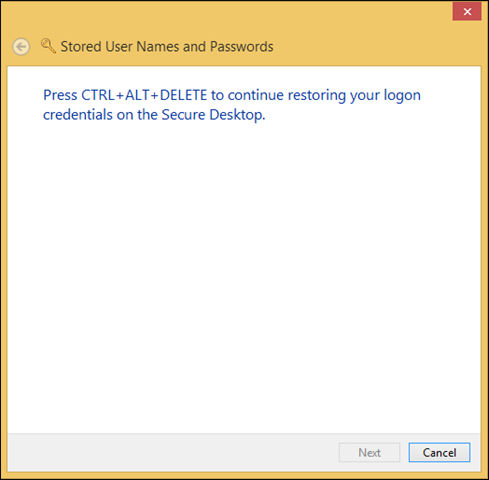Click the grey footer bar left of Next
Viewport: 489px width, 480px height.
pos(167,452)
